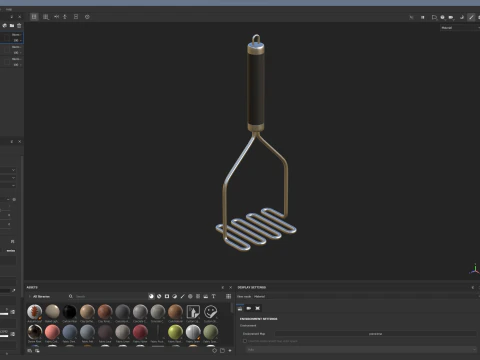Open the Help menu
The image size is (480, 360).
click(x=9, y=9)
